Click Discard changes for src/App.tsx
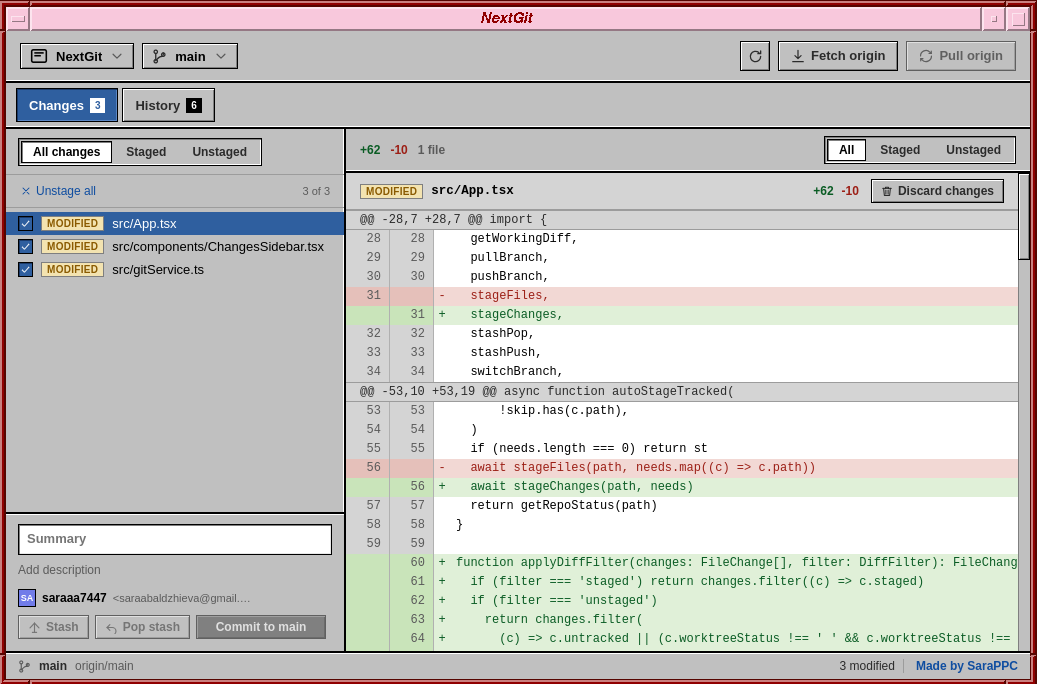The image size is (1037, 684). (937, 191)
